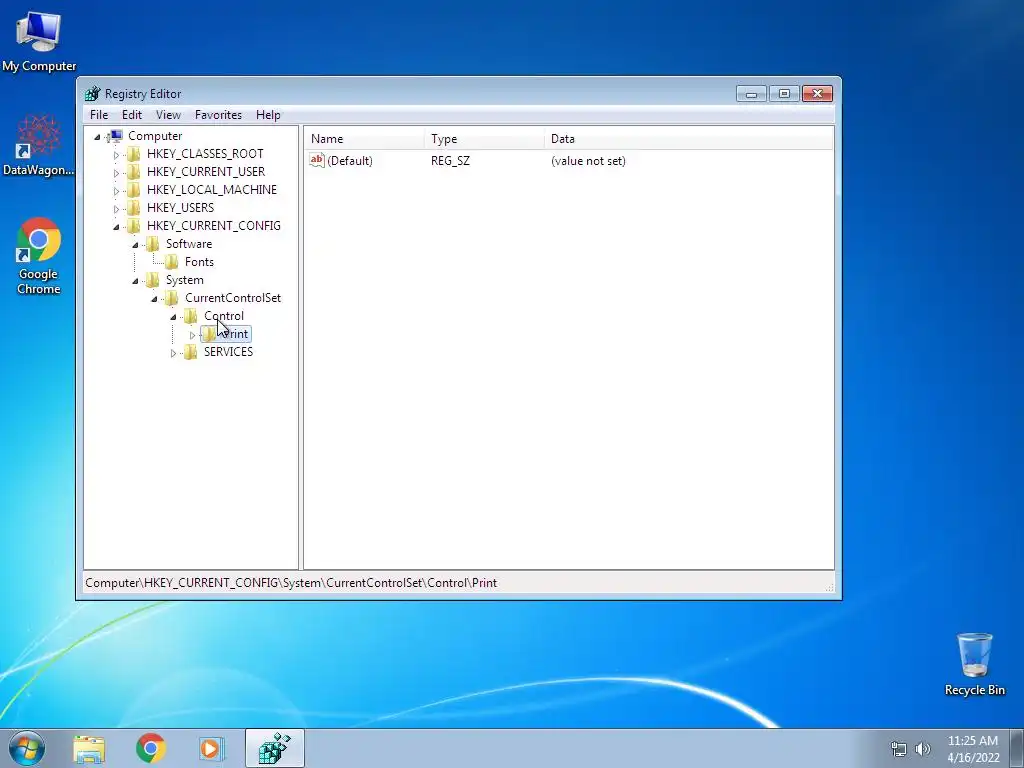Open the Favorites menu

coord(218,115)
